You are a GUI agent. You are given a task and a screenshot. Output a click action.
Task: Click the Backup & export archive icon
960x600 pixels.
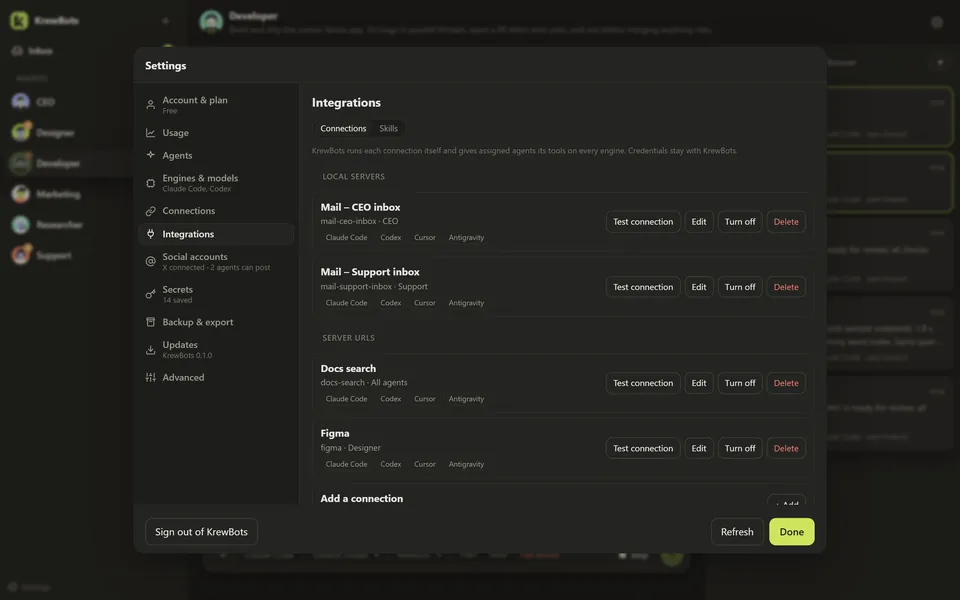click(151, 322)
